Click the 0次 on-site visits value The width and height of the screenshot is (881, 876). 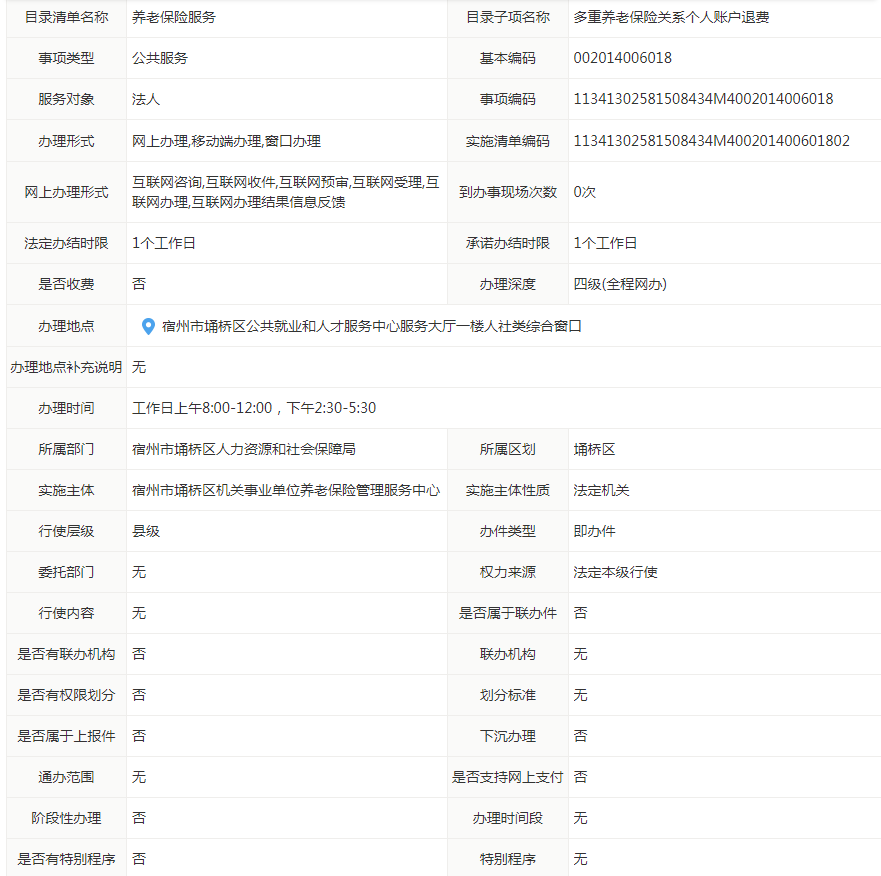tap(584, 191)
